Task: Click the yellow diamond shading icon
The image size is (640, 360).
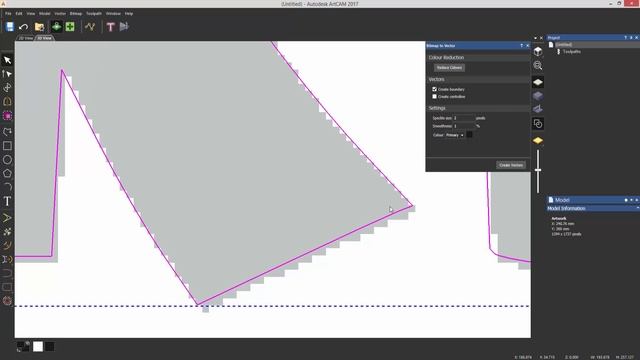Action: (x=538, y=141)
